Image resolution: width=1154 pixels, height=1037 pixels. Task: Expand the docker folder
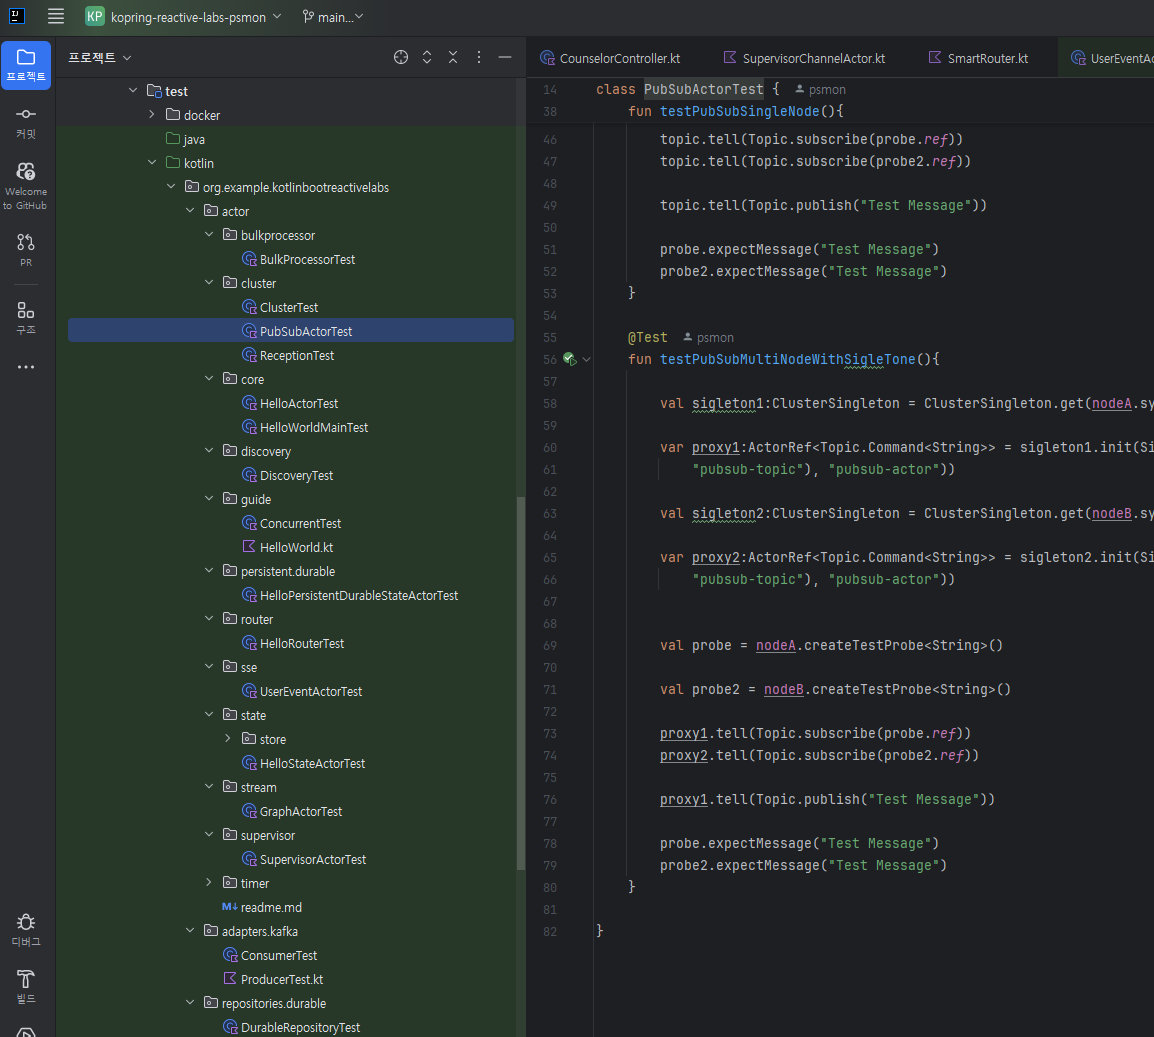152,115
